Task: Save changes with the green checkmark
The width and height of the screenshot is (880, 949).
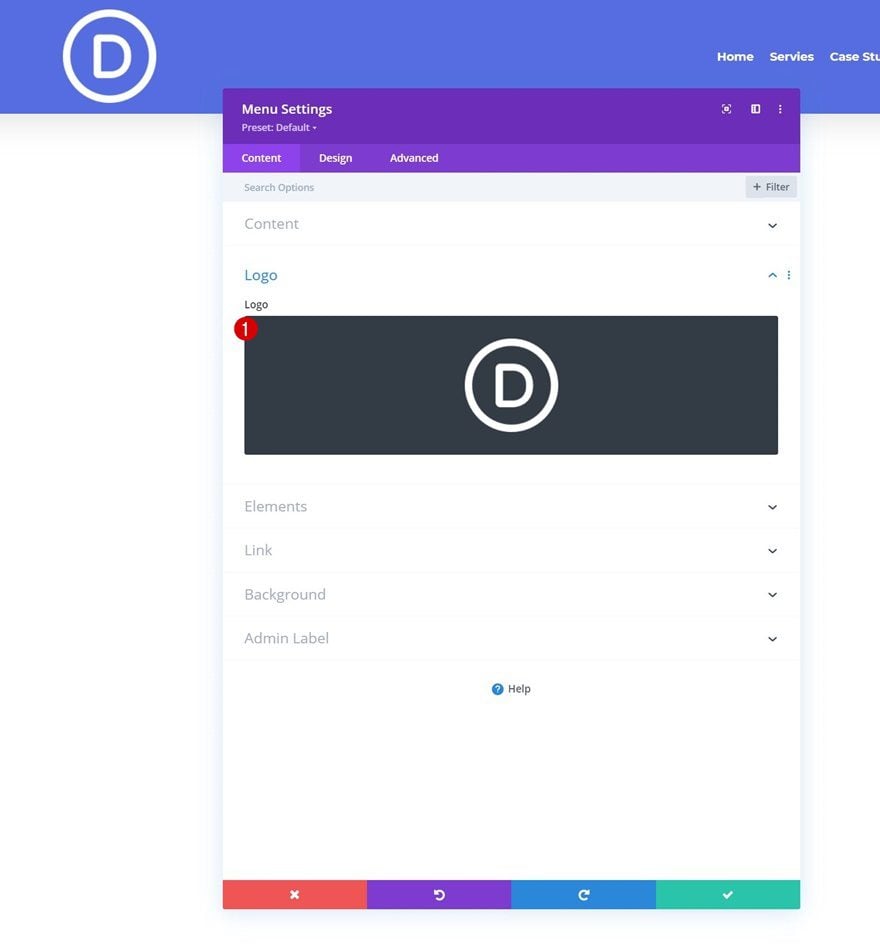Action: [x=728, y=895]
